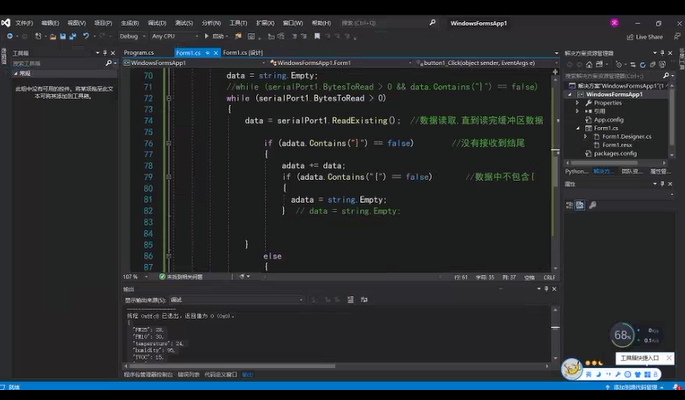The width and height of the screenshot is (685, 400).
Task: Switch to the Python... panel tab
Action: (576, 172)
